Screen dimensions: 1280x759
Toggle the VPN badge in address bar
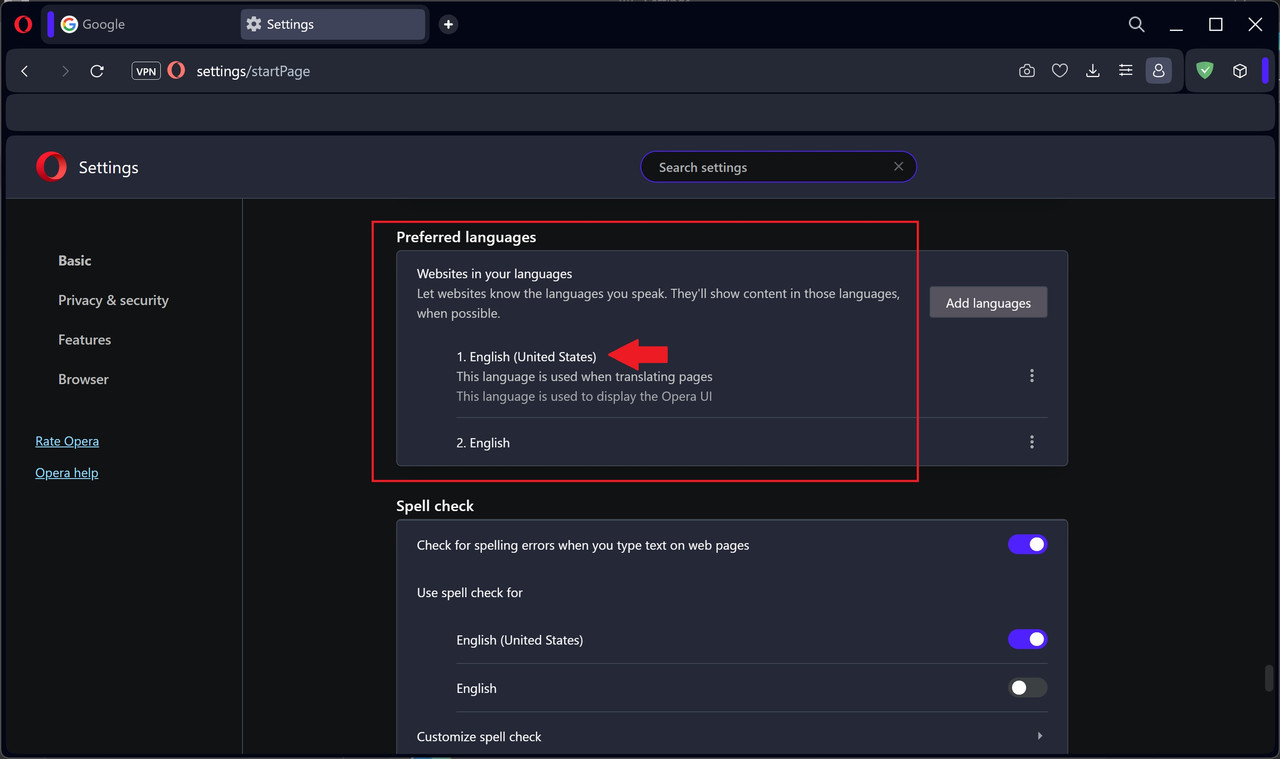(x=146, y=71)
